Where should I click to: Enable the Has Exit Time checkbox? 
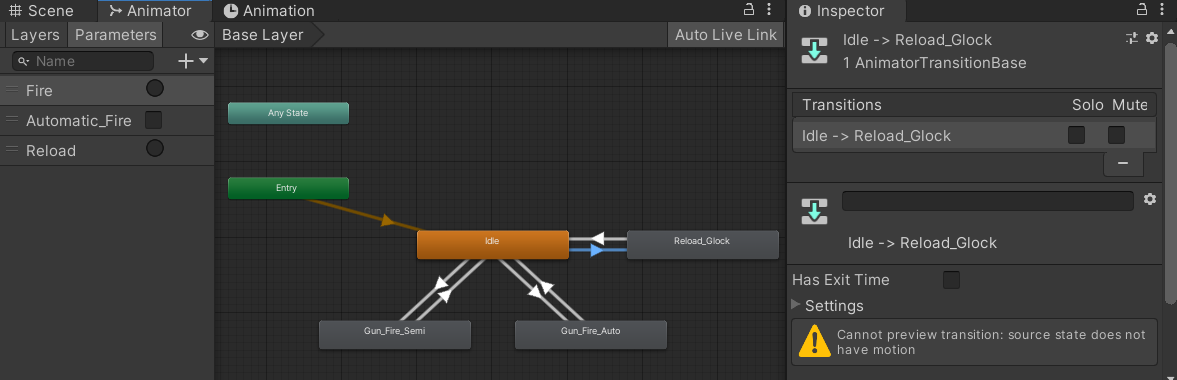(951, 280)
